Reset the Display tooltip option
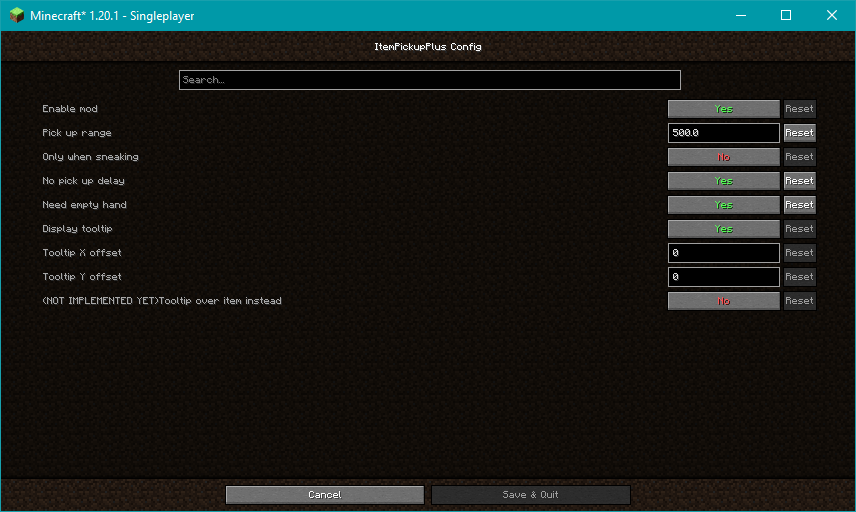Screen dimensions: 856x512 [x=799, y=229]
